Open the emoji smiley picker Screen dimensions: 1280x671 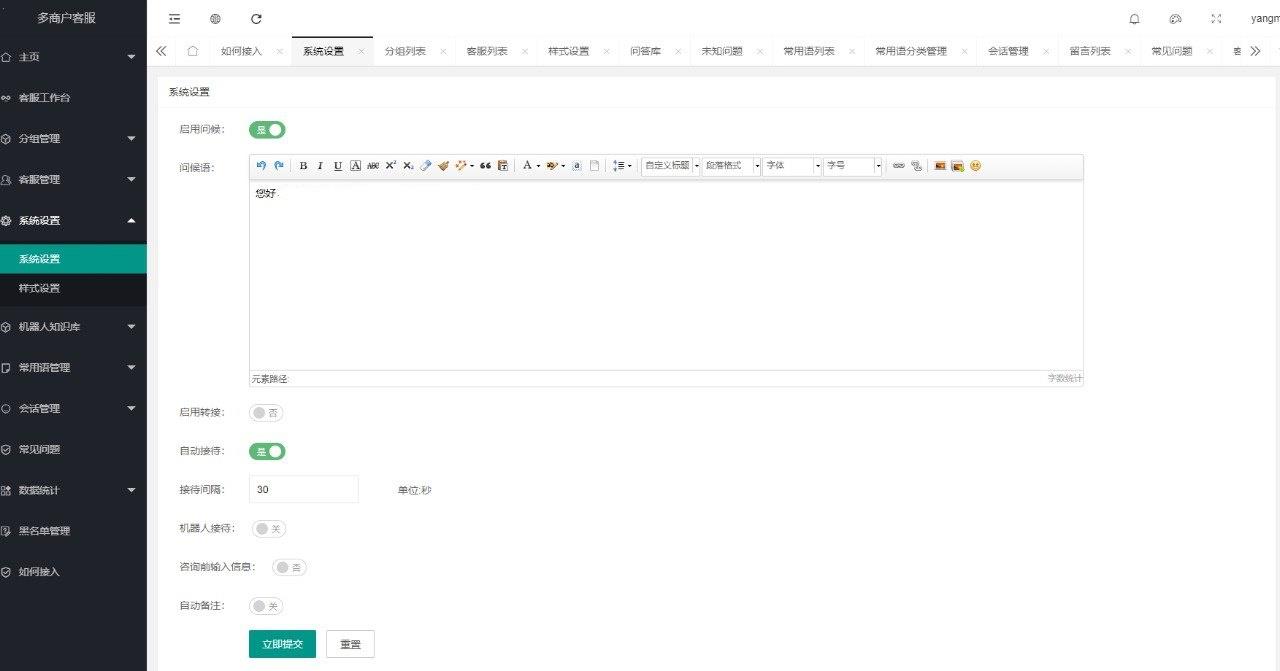tap(976, 166)
